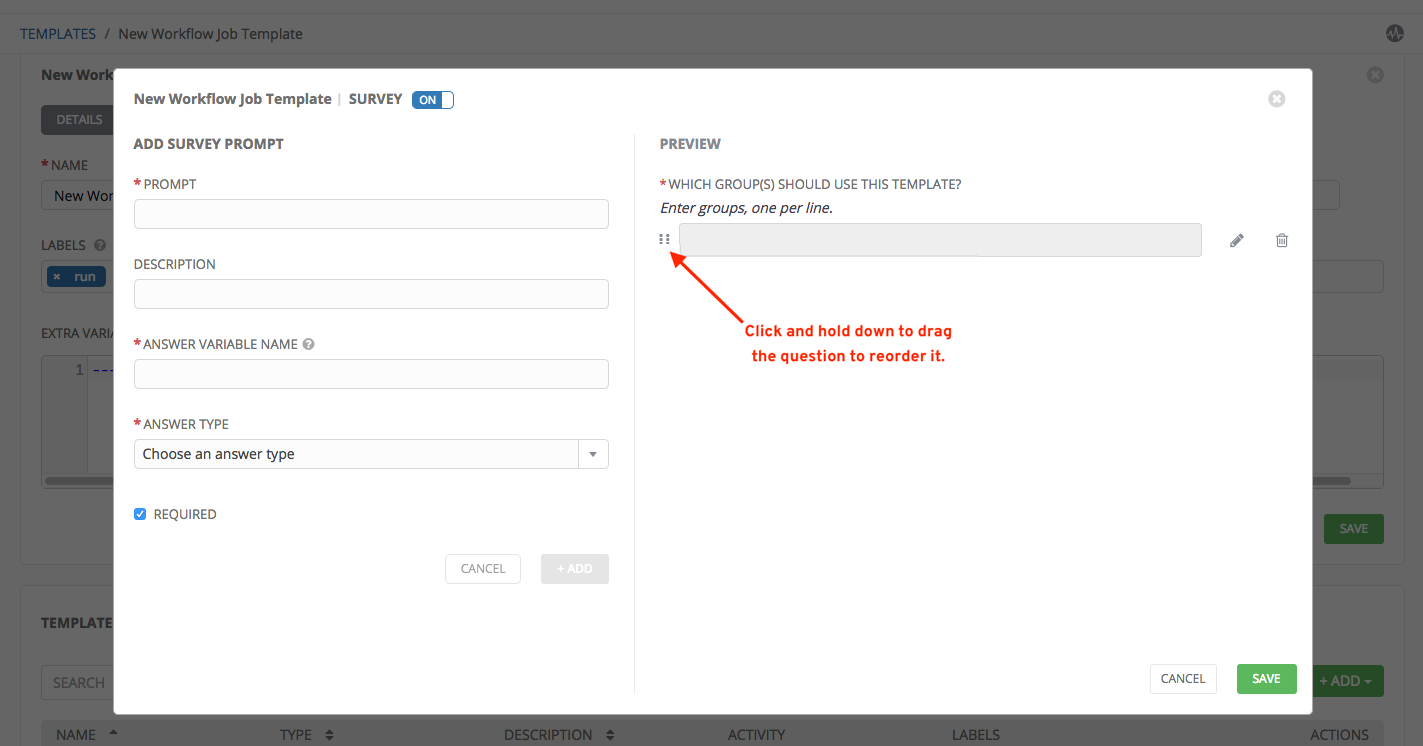This screenshot has height=746, width=1423.
Task: Click background template SAVE button
Action: point(1353,529)
